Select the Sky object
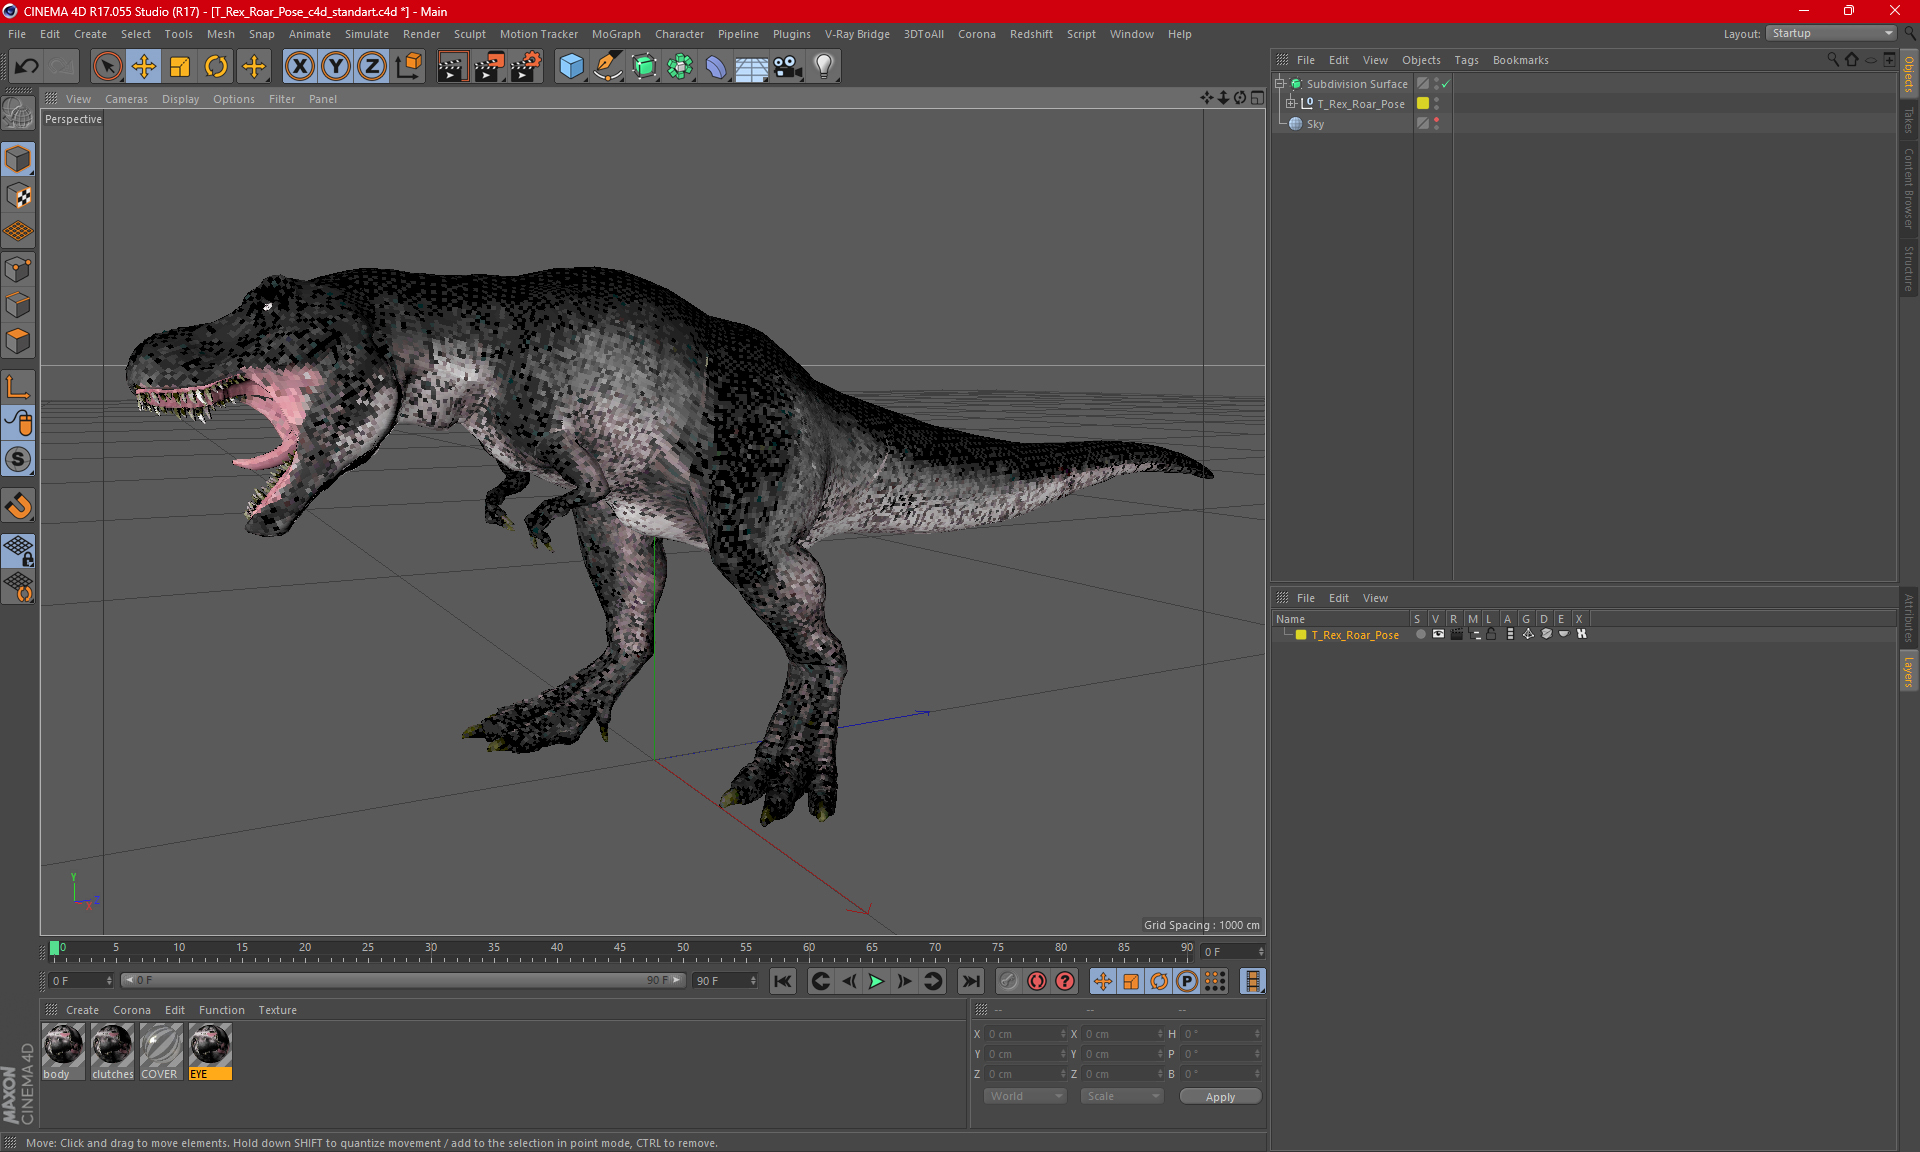This screenshot has height=1152, width=1920. pos(1315,124)
